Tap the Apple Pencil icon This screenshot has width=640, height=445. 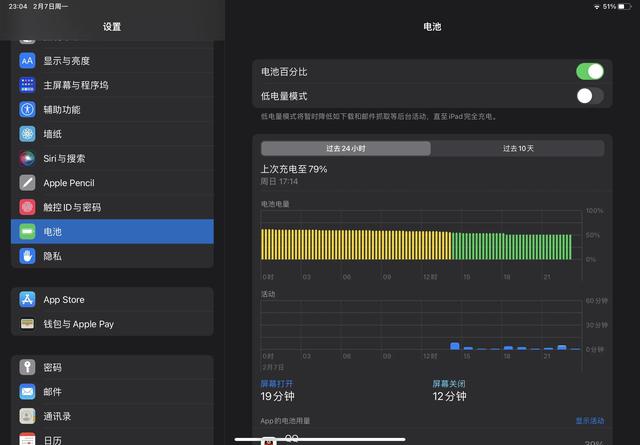(x=27, y=183)
